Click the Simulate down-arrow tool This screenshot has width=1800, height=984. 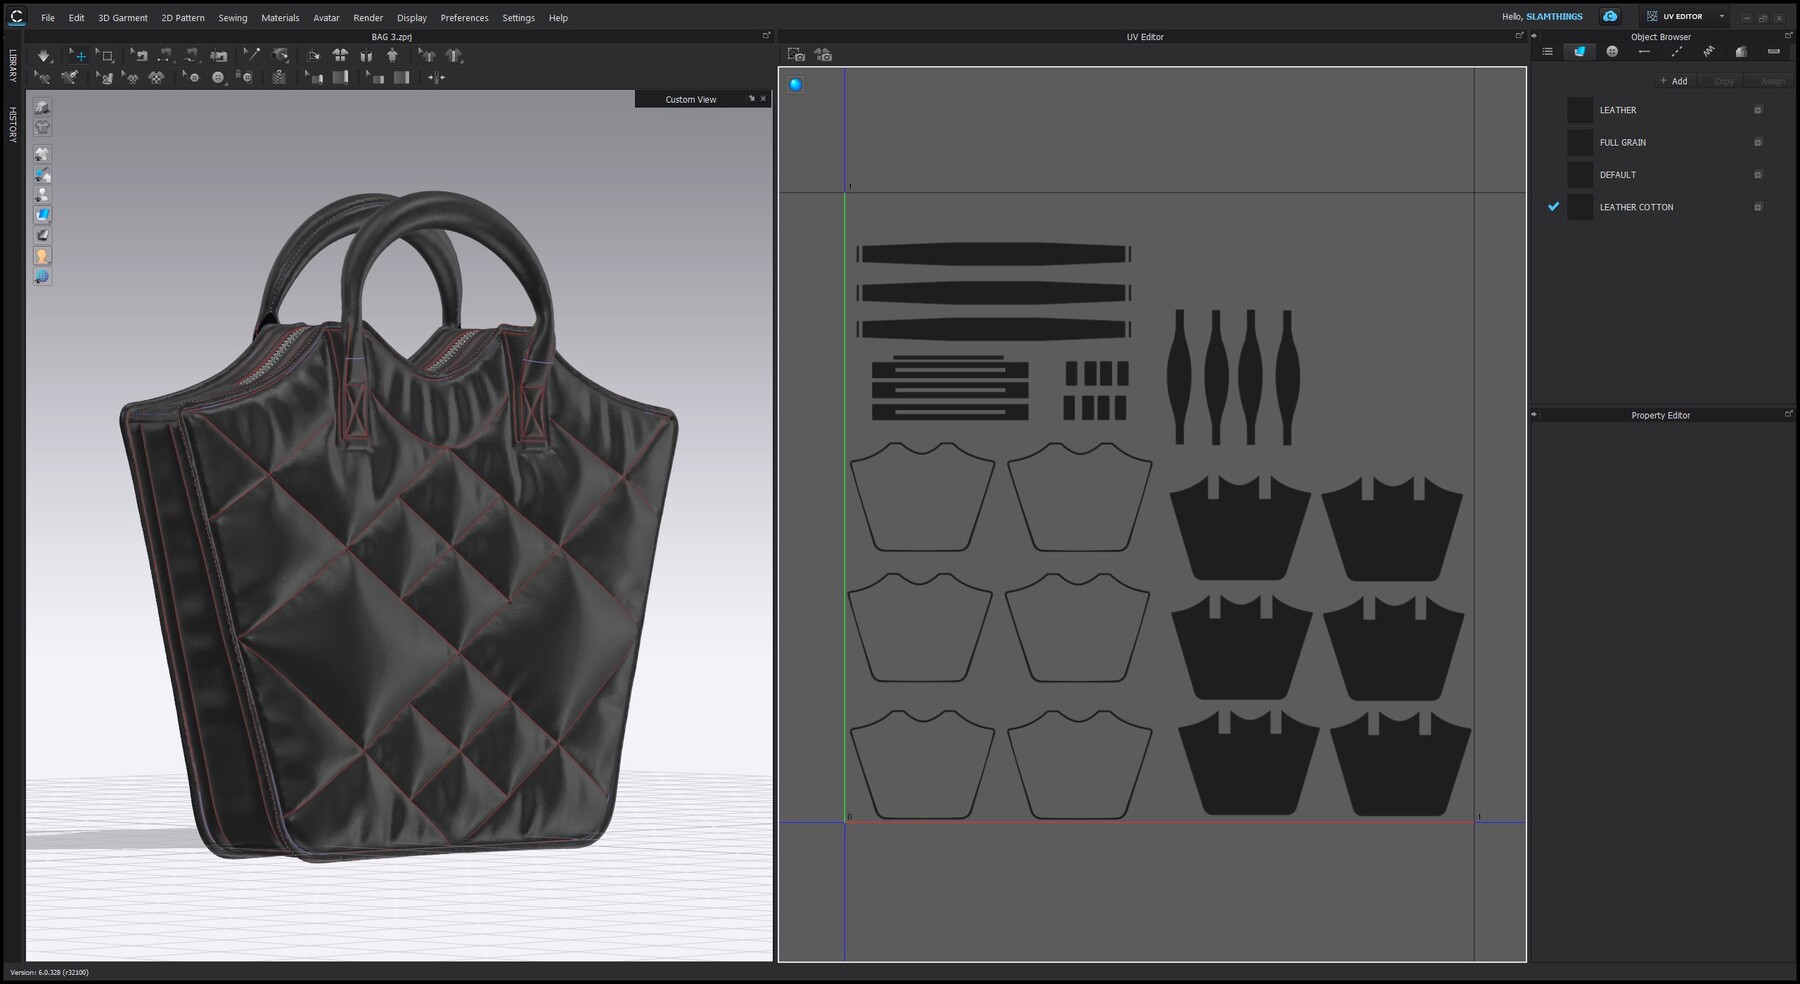click(x=44, y=56)
